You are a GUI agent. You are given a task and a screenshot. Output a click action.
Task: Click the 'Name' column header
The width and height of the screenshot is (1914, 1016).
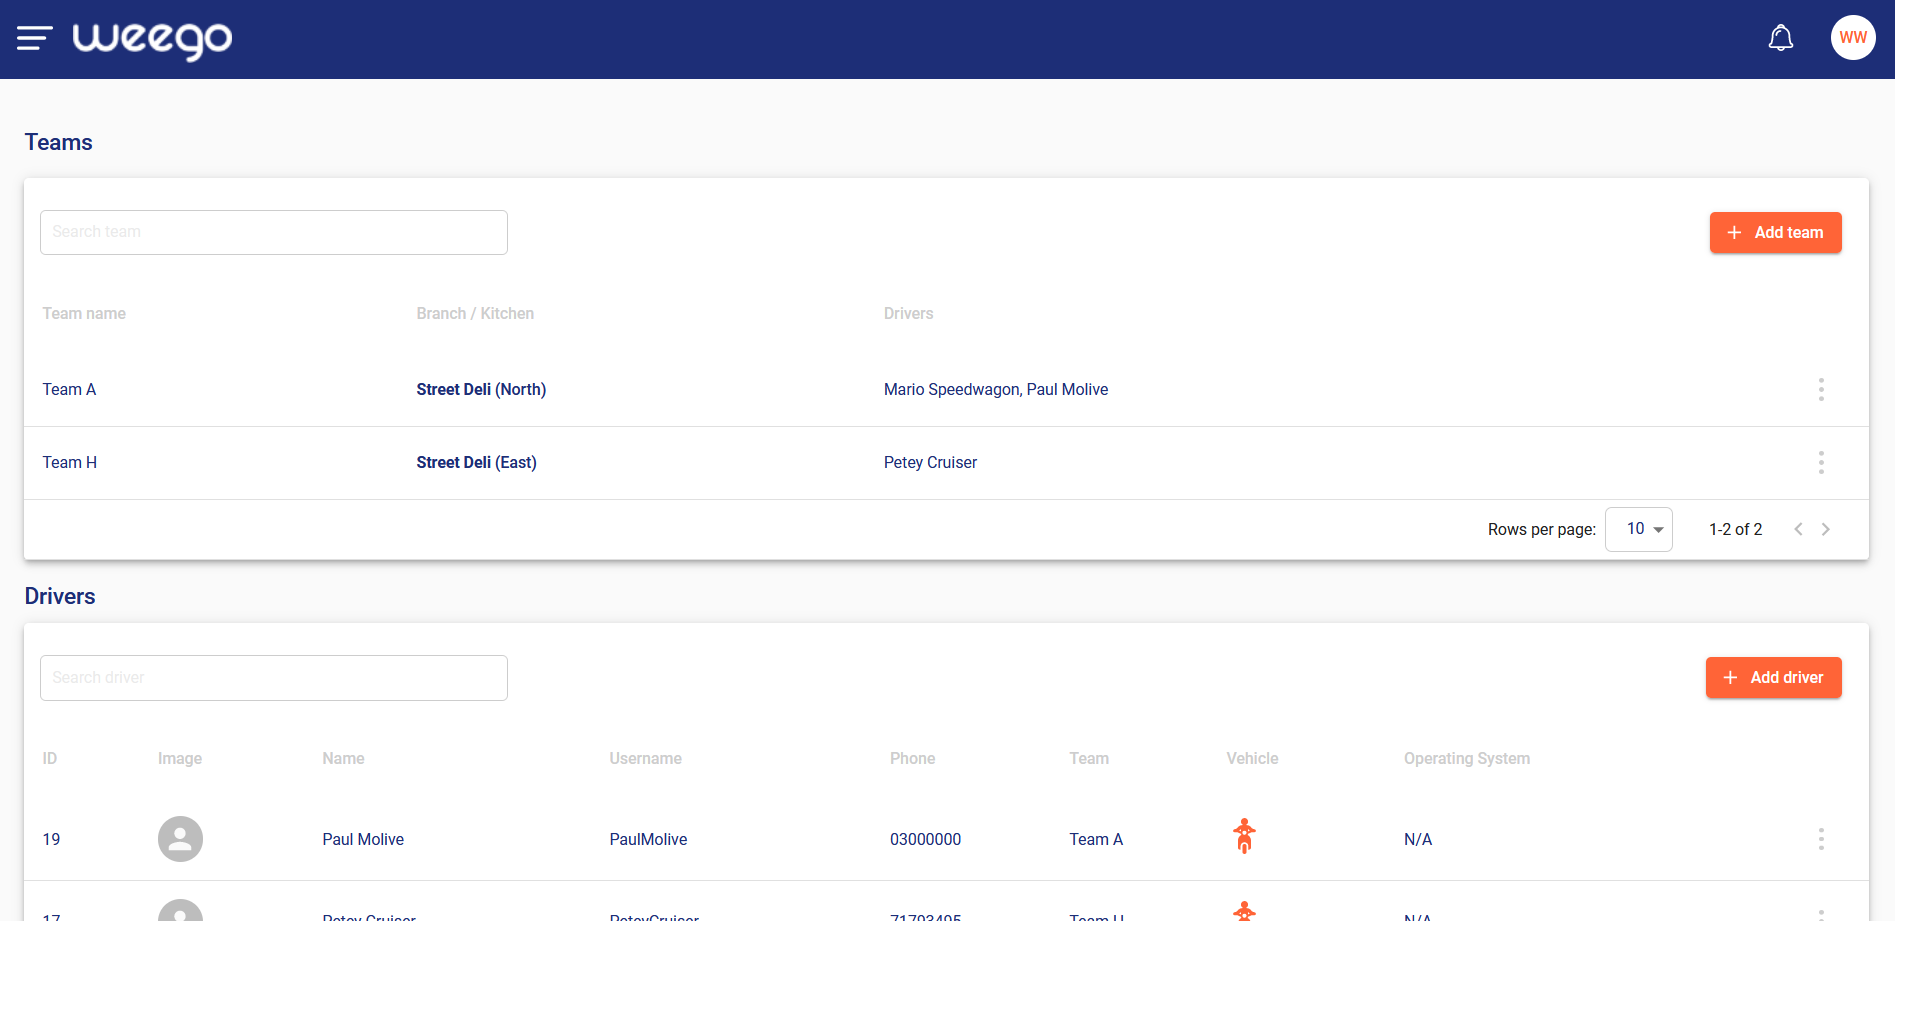click(x=343, y=759)
